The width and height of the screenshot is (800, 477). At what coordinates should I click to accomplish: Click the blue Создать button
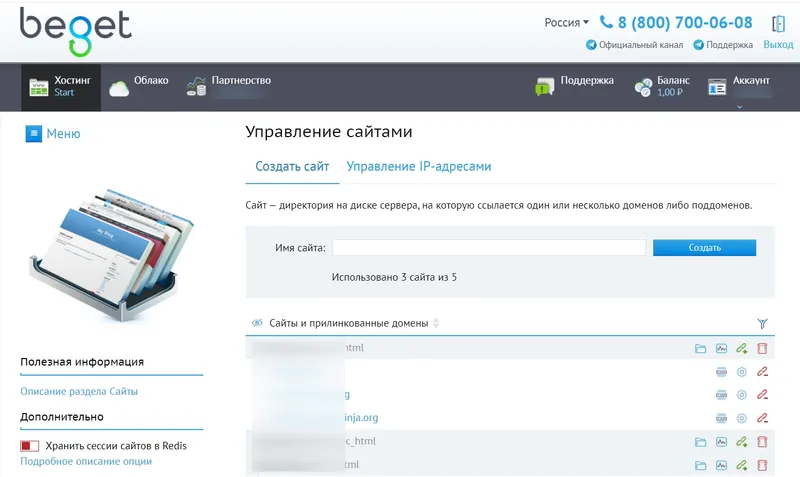pyautogui.click(x=704, y=248)
